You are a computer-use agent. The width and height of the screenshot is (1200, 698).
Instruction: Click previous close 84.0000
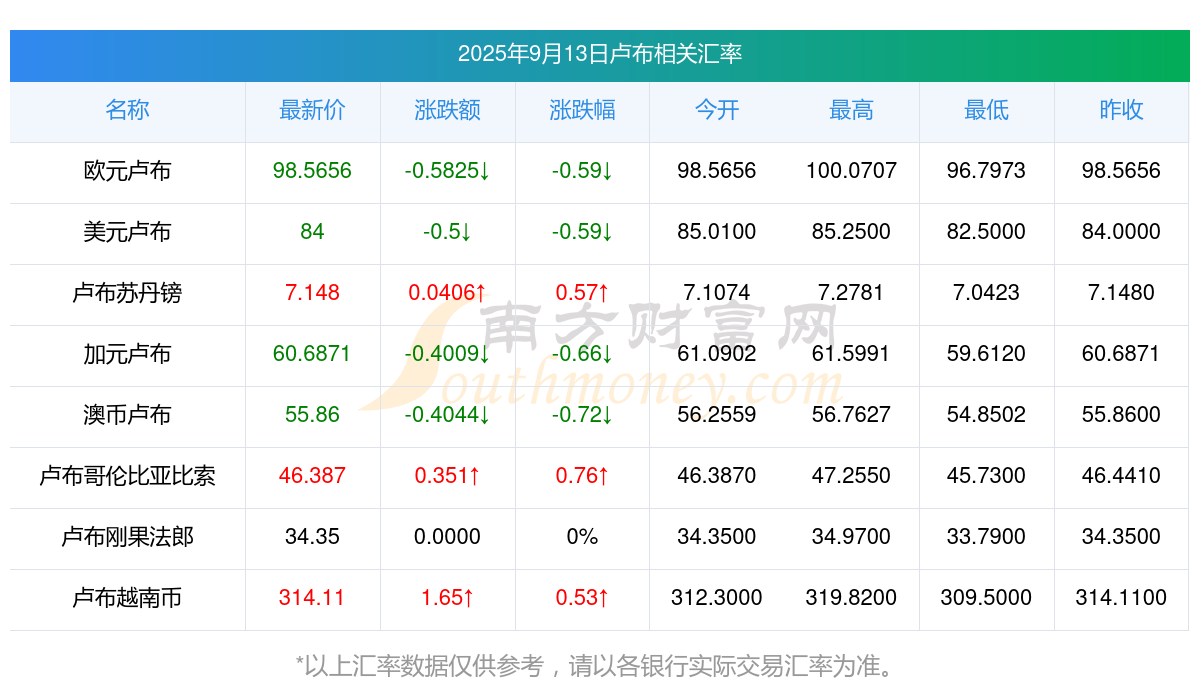[1121, 232]
